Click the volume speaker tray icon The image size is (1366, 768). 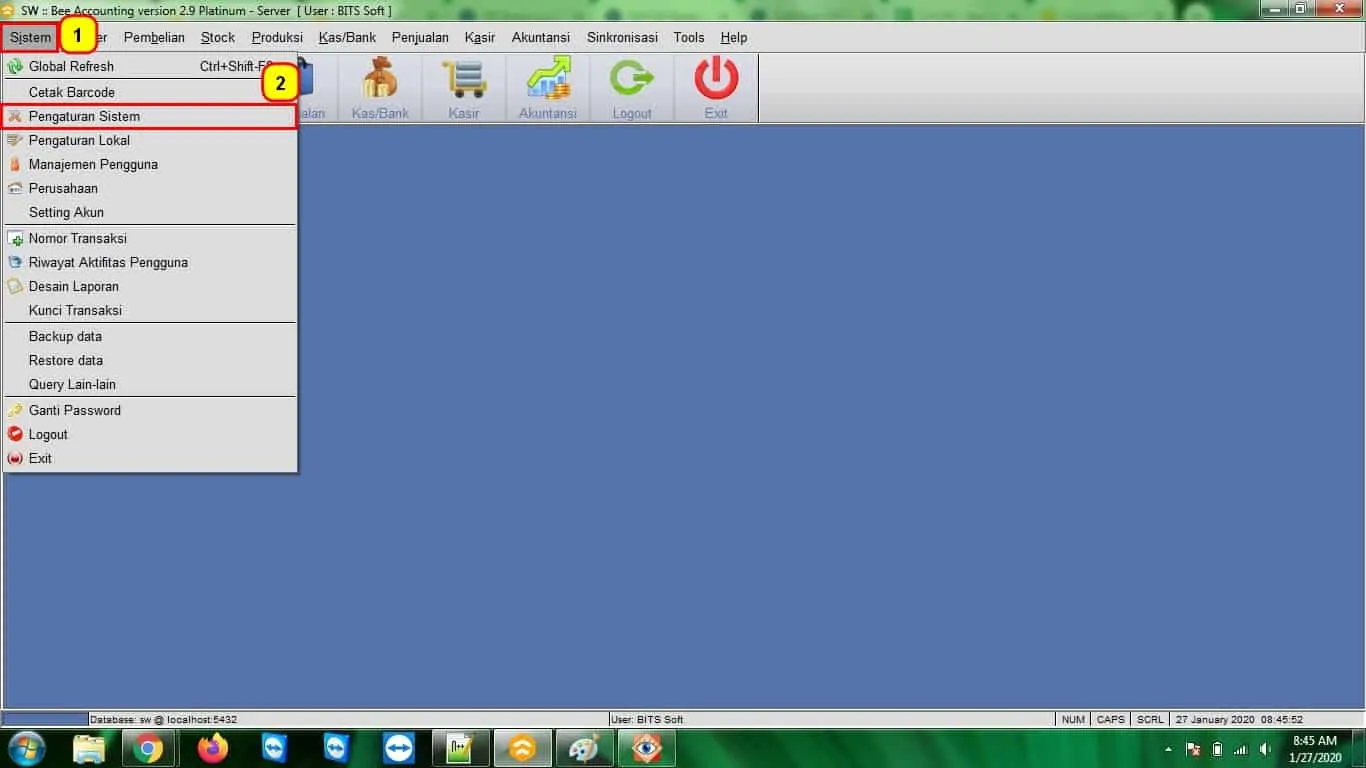1266,749
